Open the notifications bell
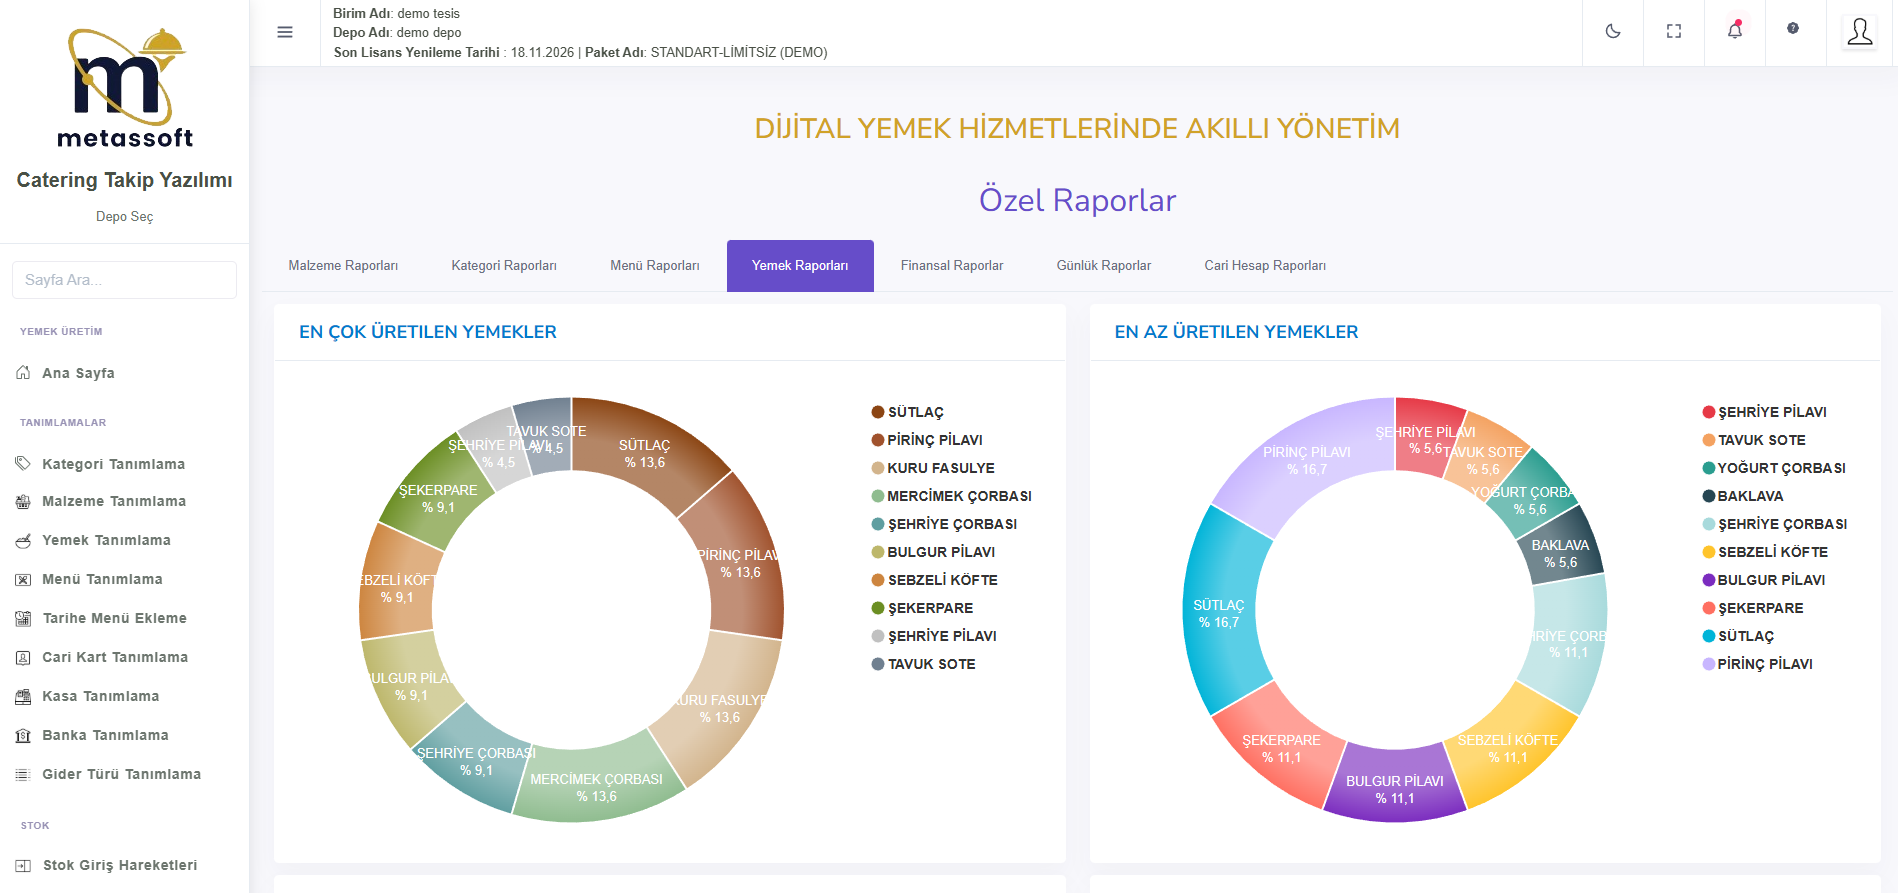The image size is (1898, 893). [1735, 31]
